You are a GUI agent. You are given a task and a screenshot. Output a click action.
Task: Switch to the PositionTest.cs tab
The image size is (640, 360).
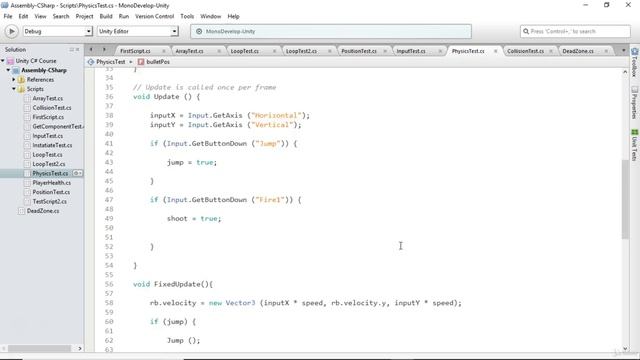pos(358,51)
